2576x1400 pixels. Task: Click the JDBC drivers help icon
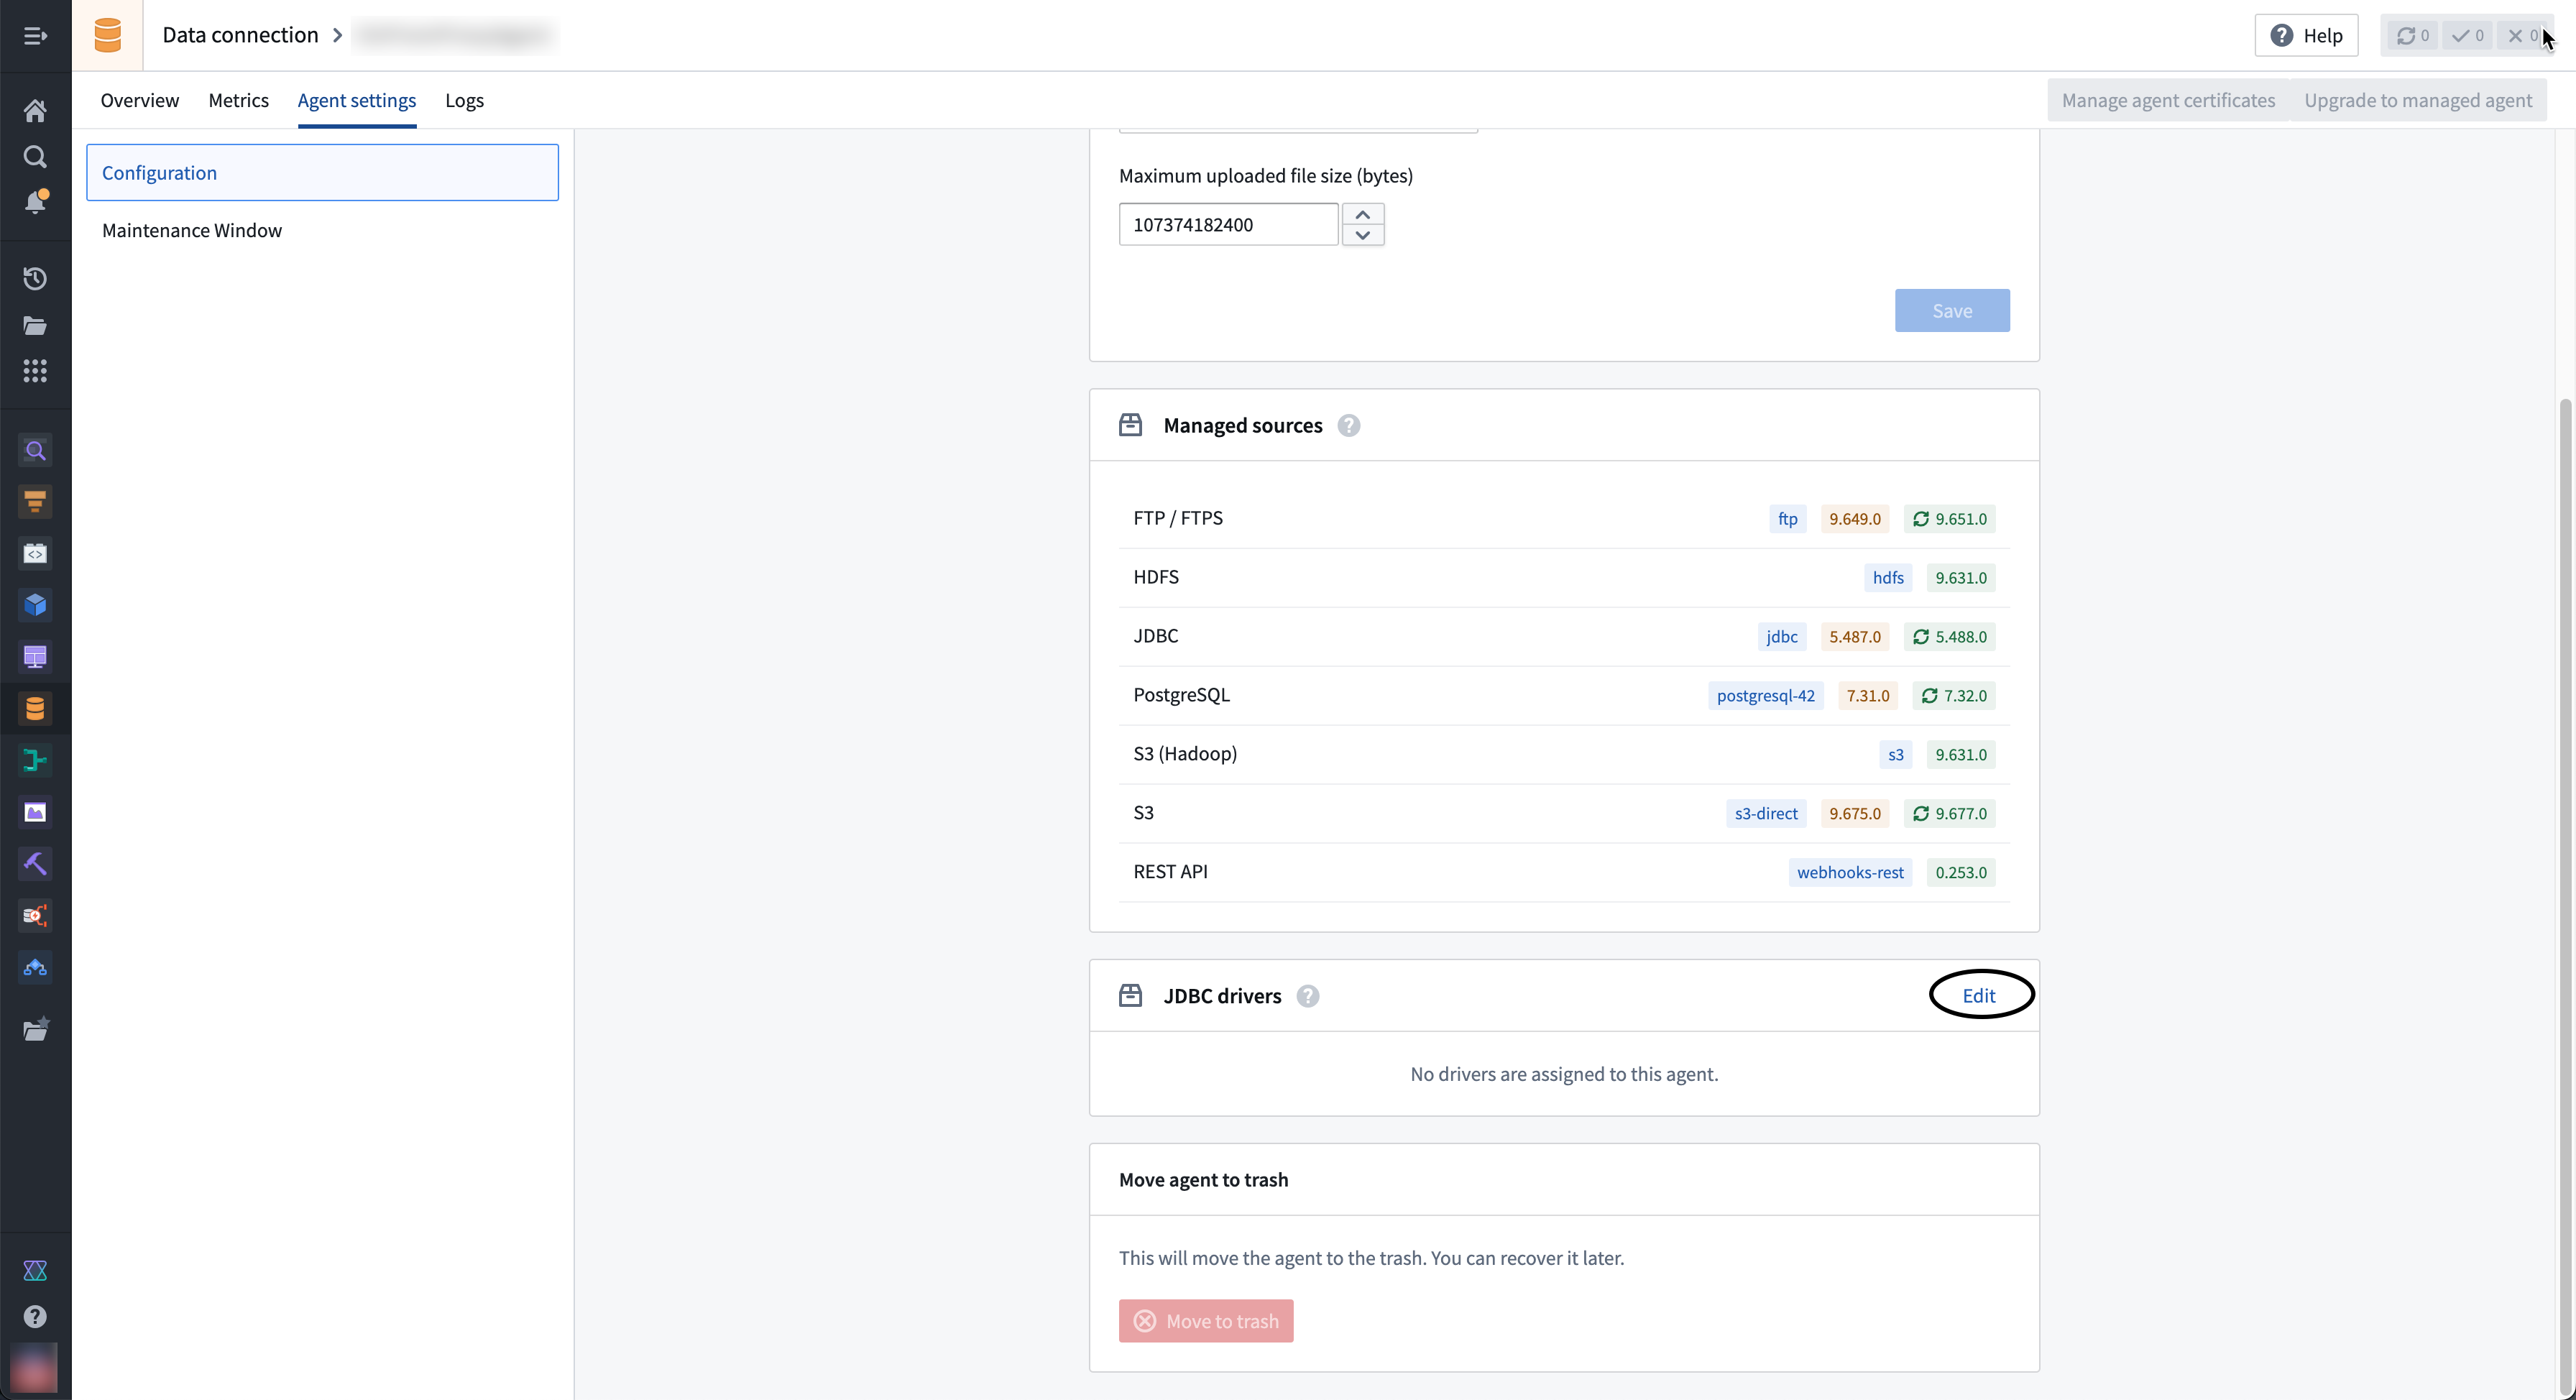(1307, 996)
